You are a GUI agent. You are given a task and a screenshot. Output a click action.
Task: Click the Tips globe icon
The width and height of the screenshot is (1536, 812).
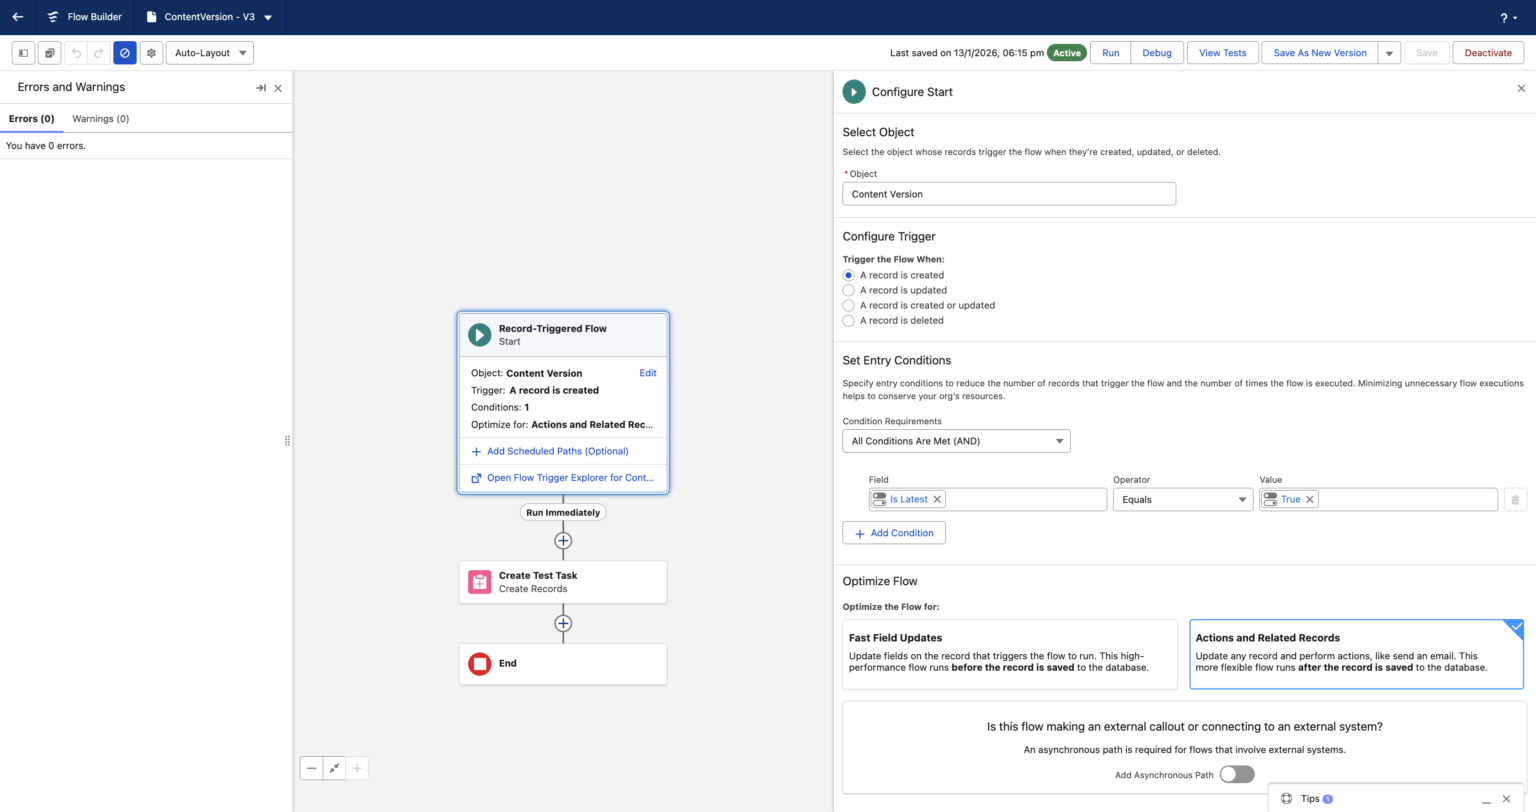coord(1287,798)
